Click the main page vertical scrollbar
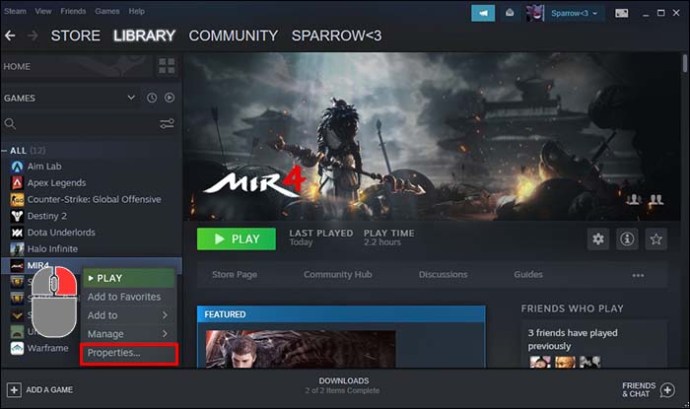The width and height of the screenshot is (690, 409). pyautogui.click(x=685, y=63)
